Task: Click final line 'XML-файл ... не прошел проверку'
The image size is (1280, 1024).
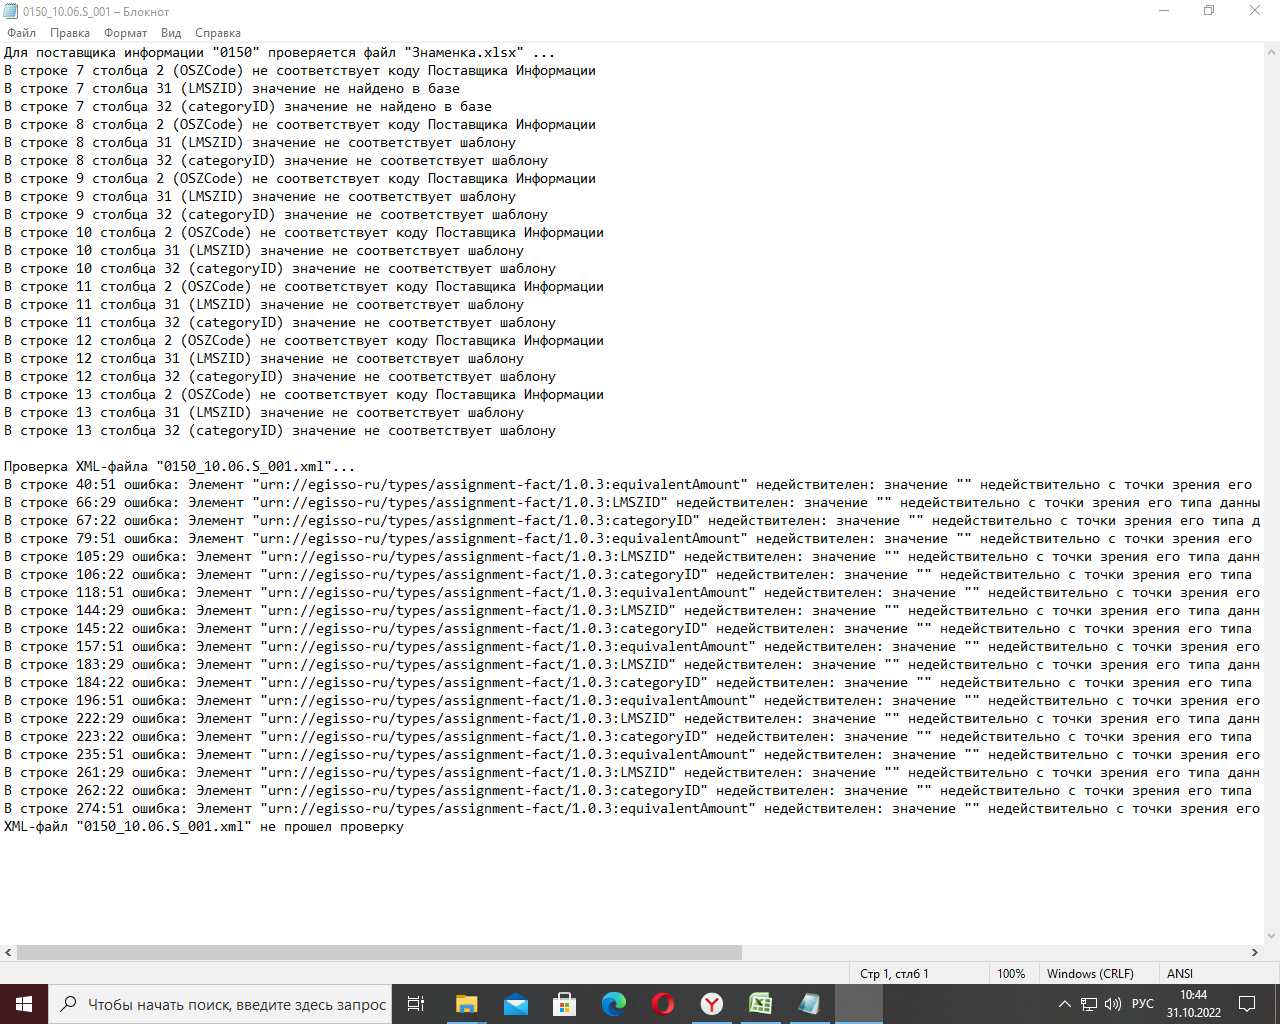Action: pyautogui.click(x=204, y=827)
